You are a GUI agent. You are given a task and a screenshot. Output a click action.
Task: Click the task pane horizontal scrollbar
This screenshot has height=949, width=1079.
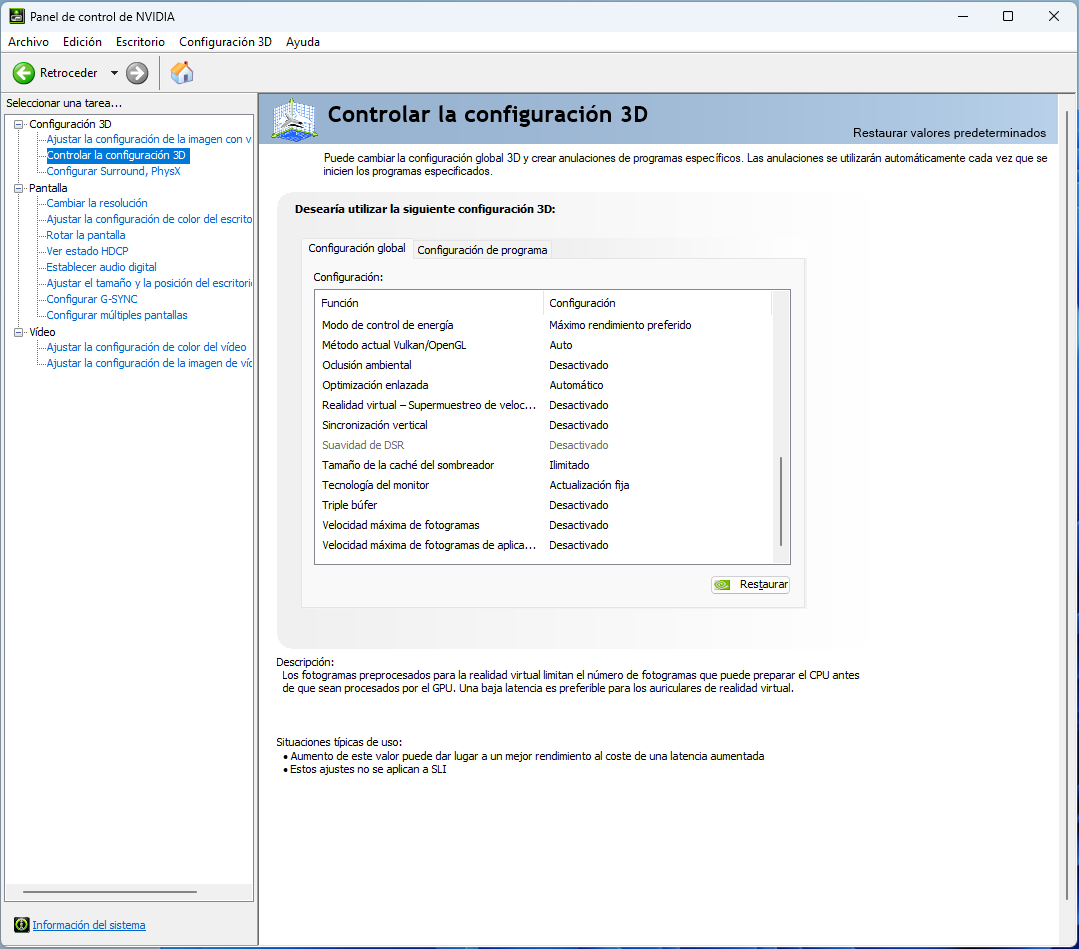(110, 892)
